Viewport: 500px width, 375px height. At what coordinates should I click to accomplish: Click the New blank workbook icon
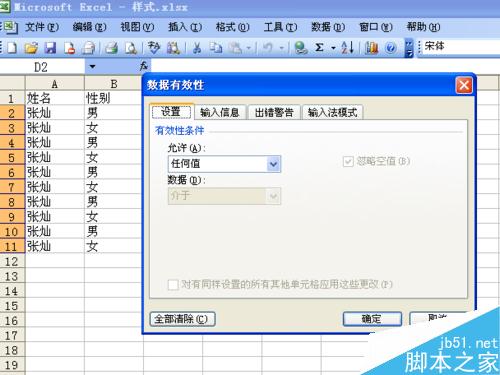[x=12, y=48]
